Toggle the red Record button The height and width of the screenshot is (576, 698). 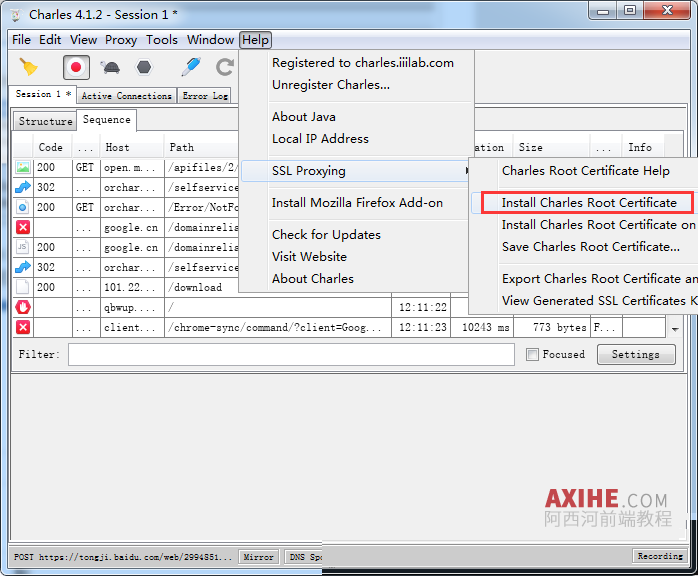(x=76, y=67)
